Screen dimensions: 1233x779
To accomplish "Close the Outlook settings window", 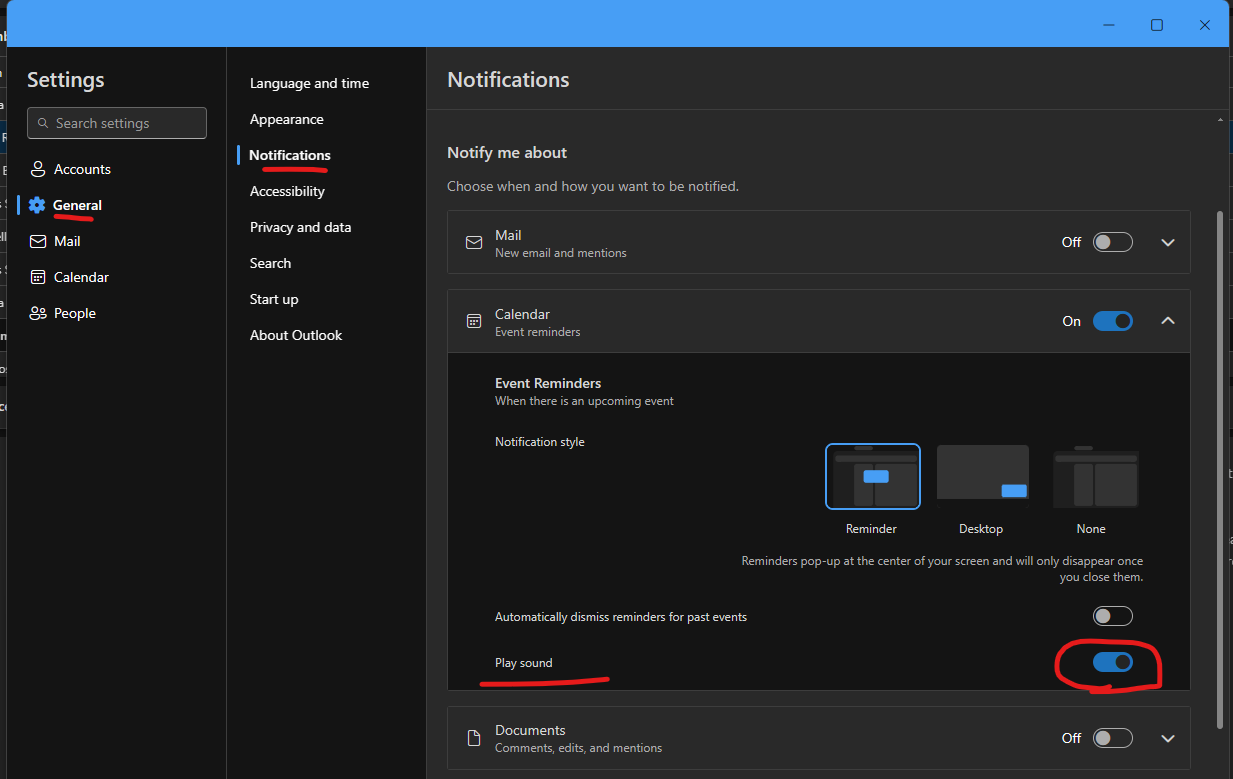I will pos(1205,25).
